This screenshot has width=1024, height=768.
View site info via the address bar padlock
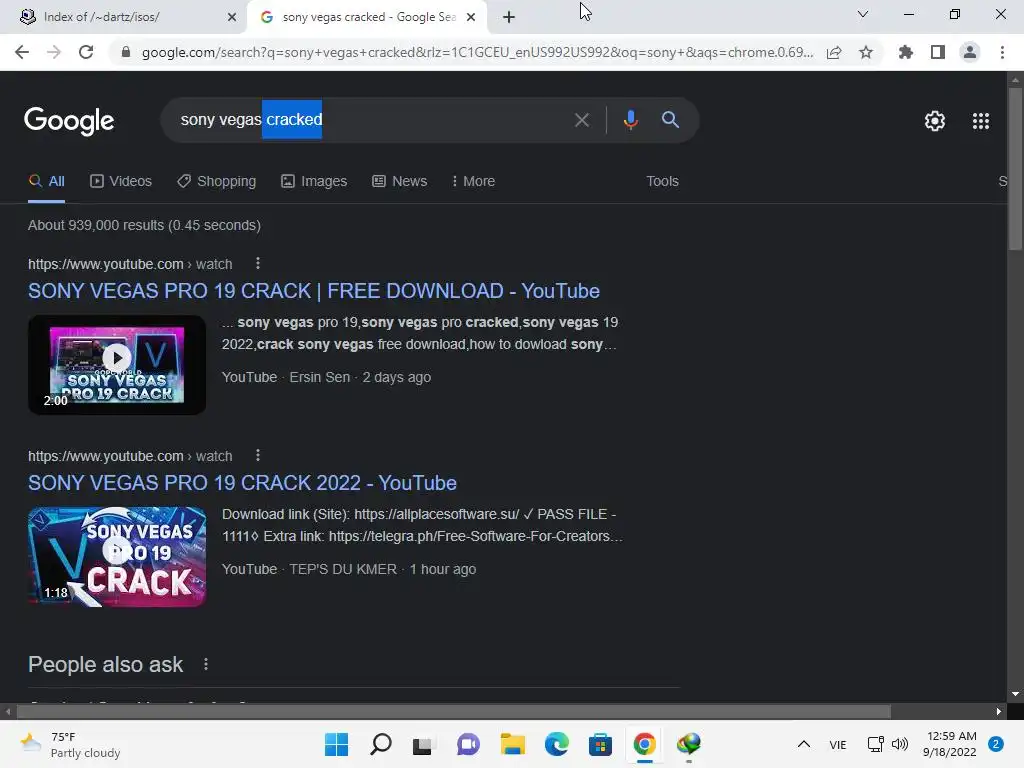pyautogui.click(x=126, y=52)
